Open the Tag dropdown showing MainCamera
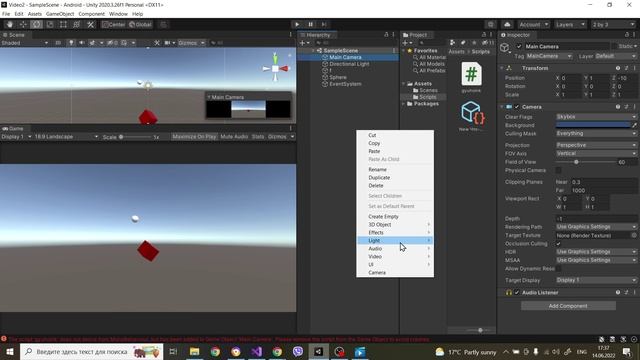Image resolution: width=640 pixels, height=360 pixels. point(549,56)
